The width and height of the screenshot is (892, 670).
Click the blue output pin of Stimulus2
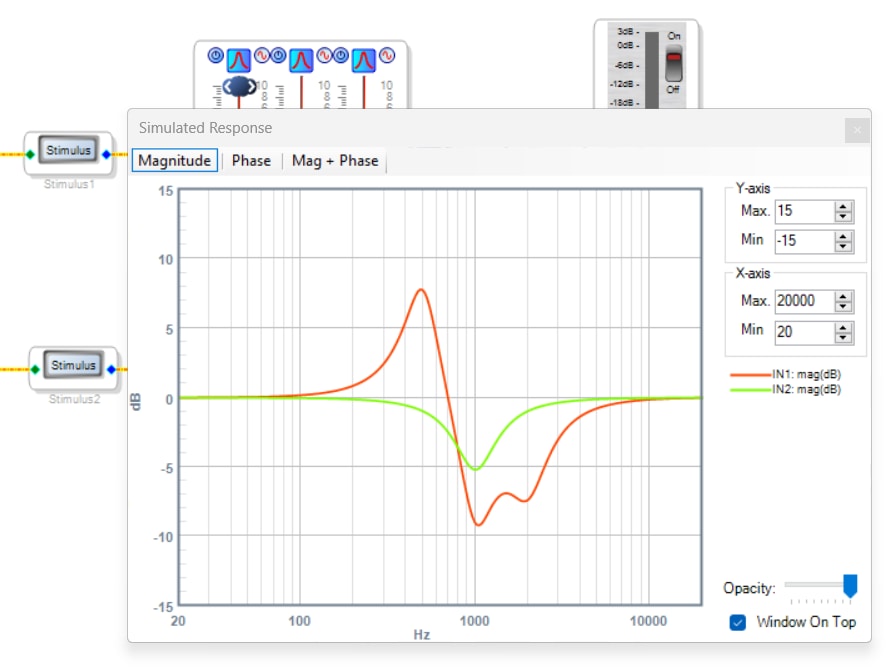point(112,369)
